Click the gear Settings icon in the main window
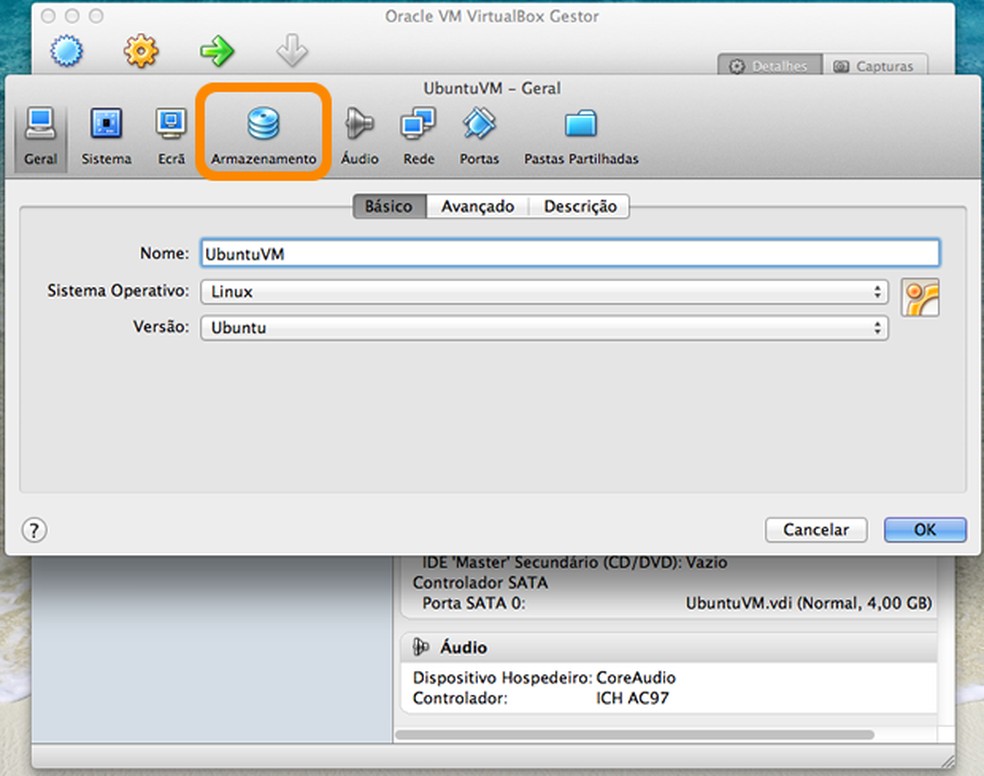This screenshot has height=776, width=984. [x=141, y=51]
